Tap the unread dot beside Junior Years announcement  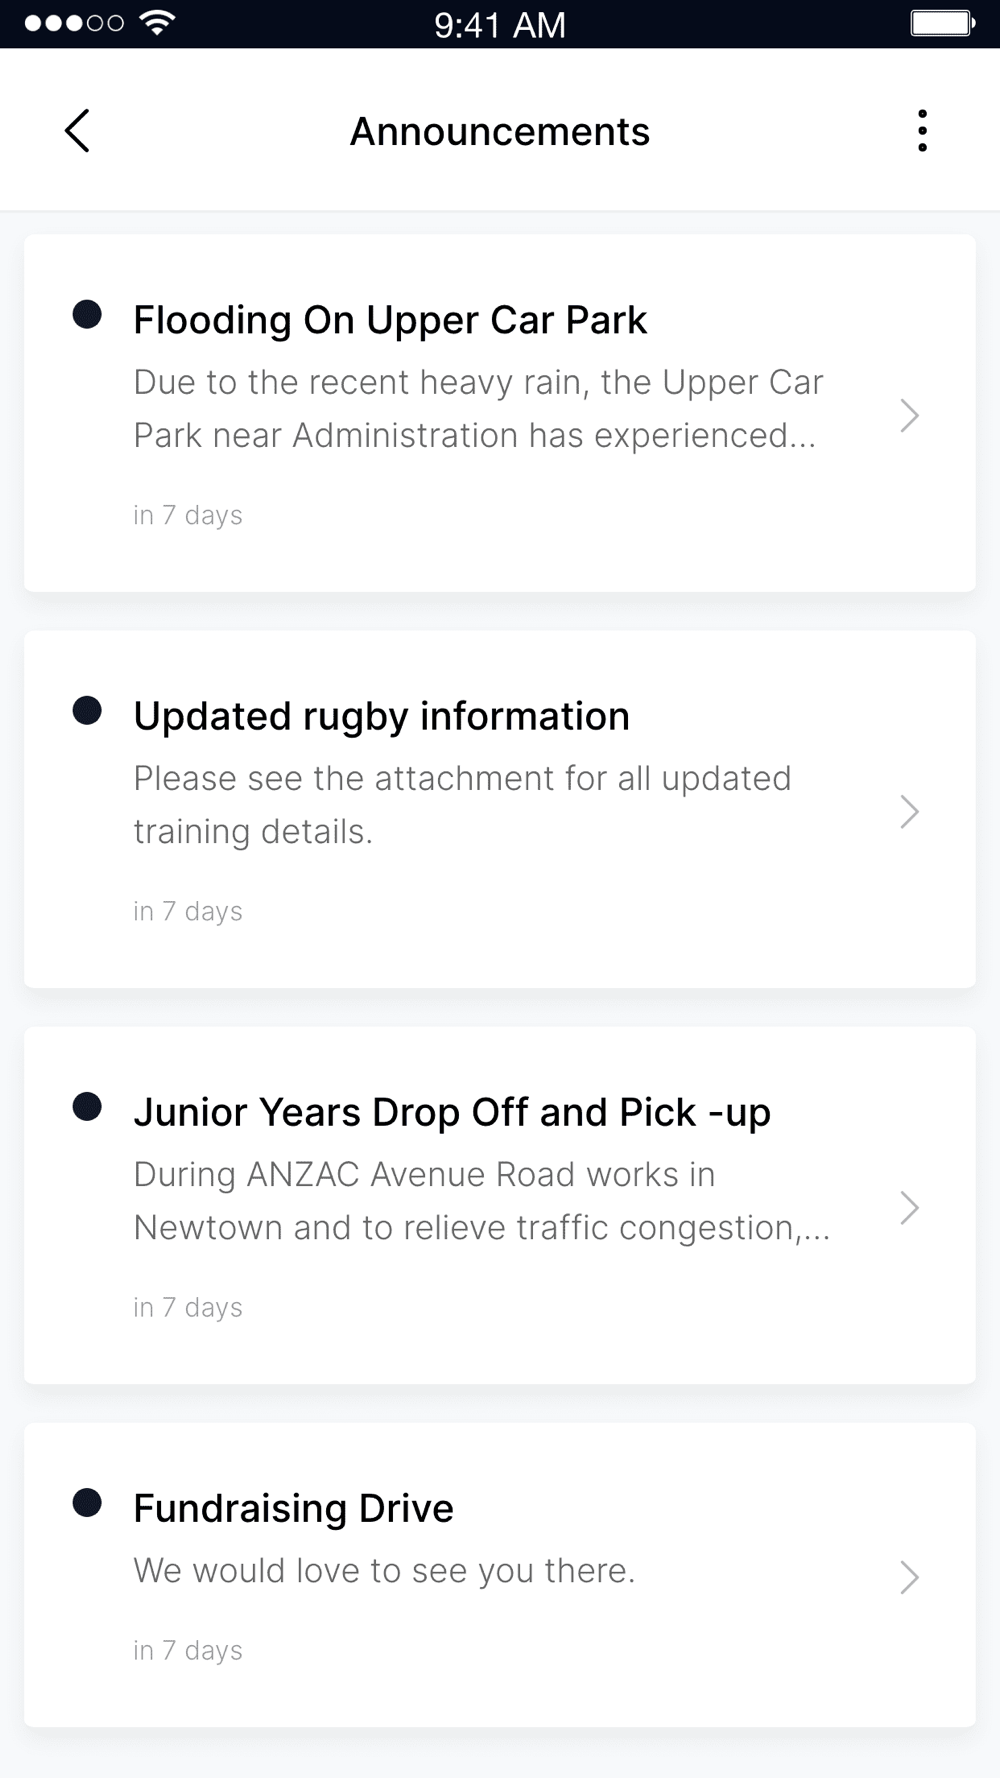pos(87,1107)
